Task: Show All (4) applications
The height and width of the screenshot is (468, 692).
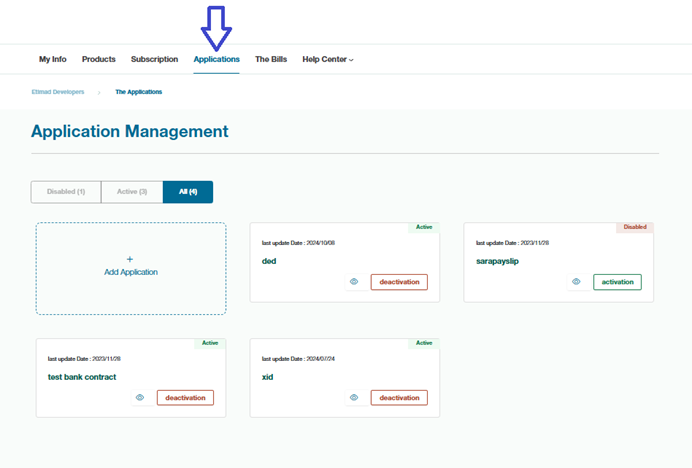Action: pos(187,192)
